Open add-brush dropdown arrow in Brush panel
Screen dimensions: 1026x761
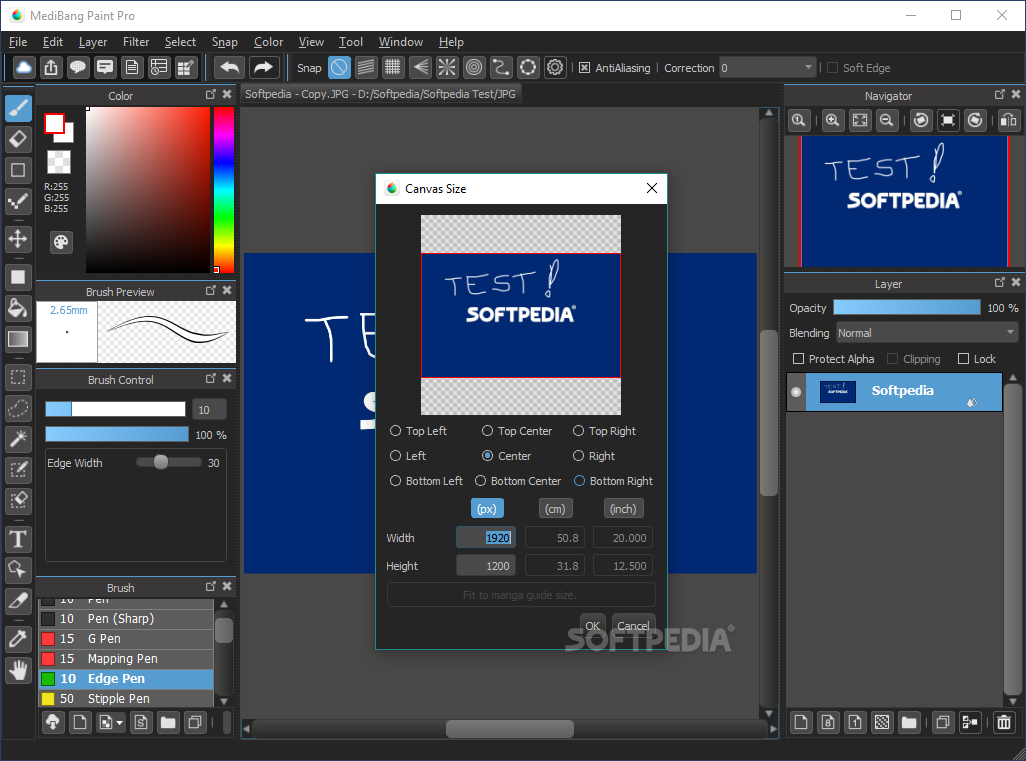click(119, 724)
